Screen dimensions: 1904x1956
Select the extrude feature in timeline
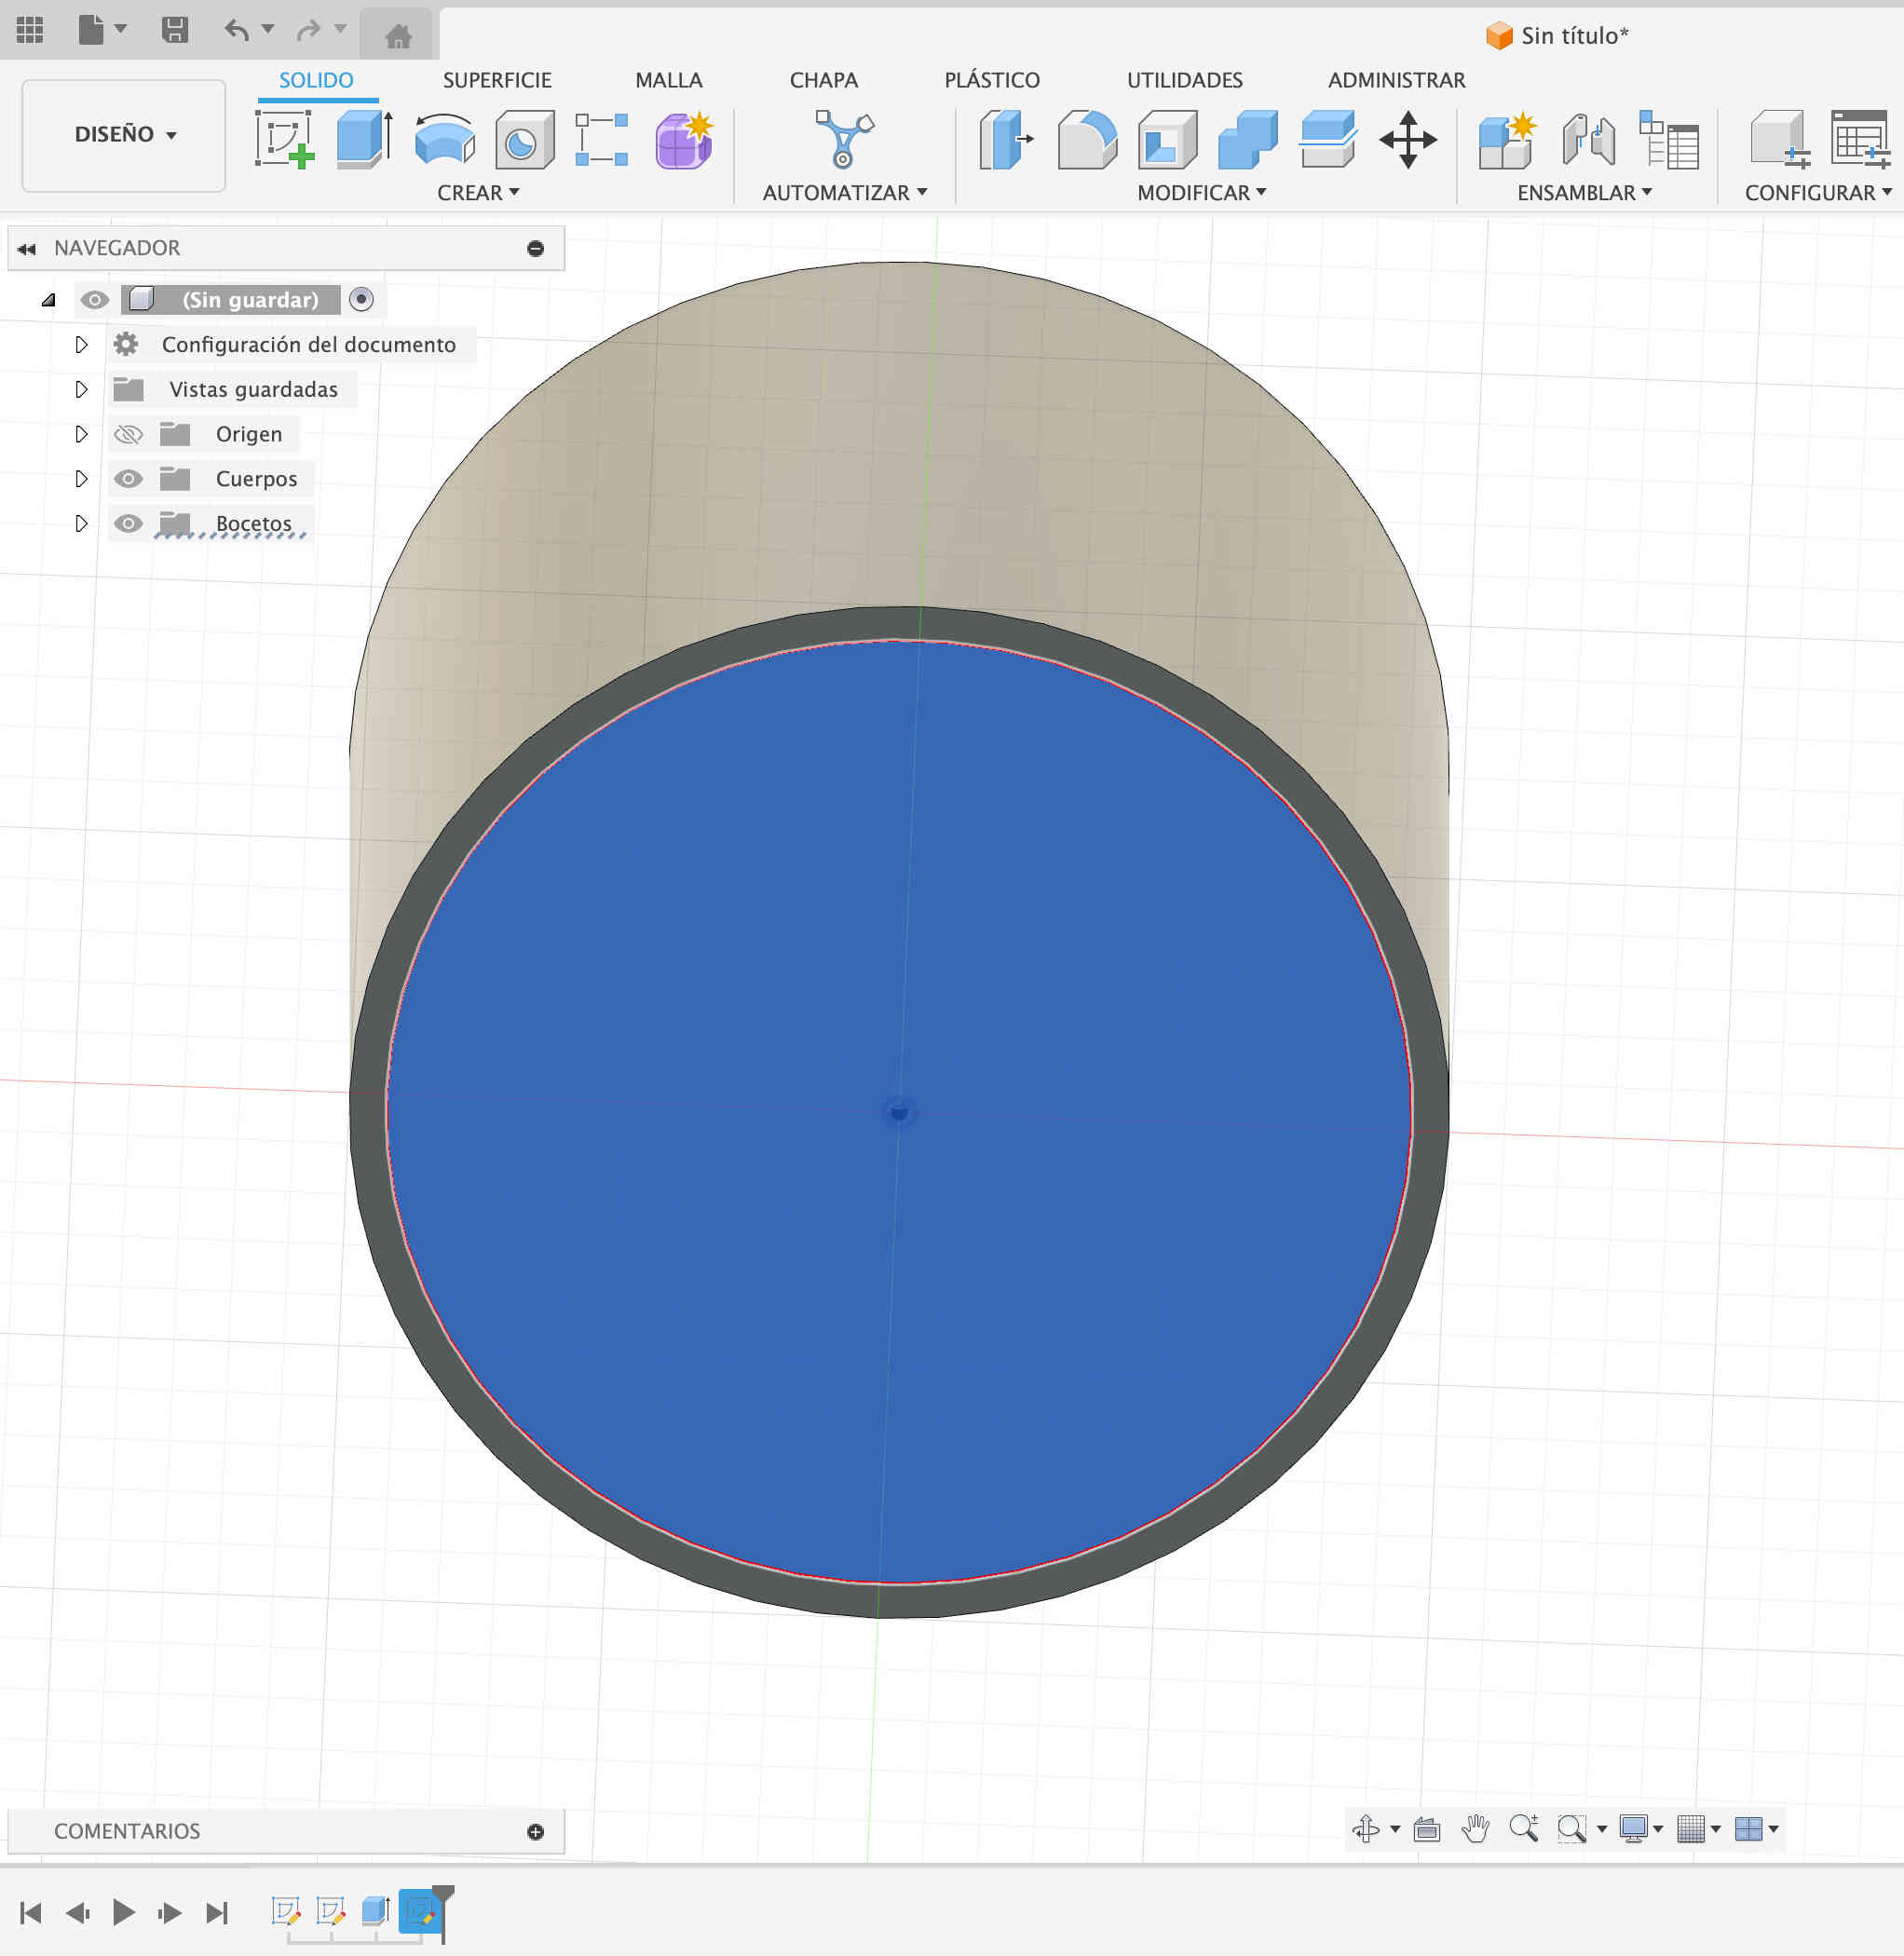point(375,1910)
